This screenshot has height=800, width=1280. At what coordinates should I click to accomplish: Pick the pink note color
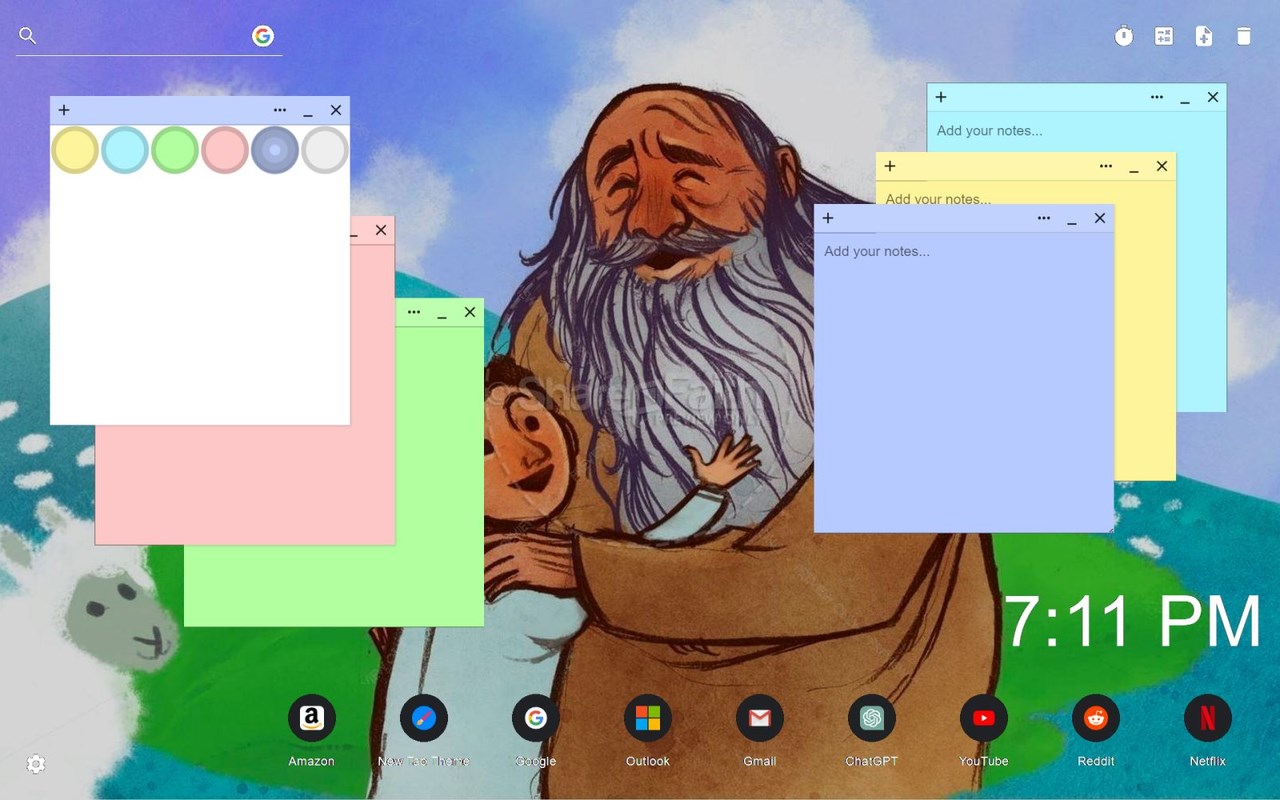[225, 150]
